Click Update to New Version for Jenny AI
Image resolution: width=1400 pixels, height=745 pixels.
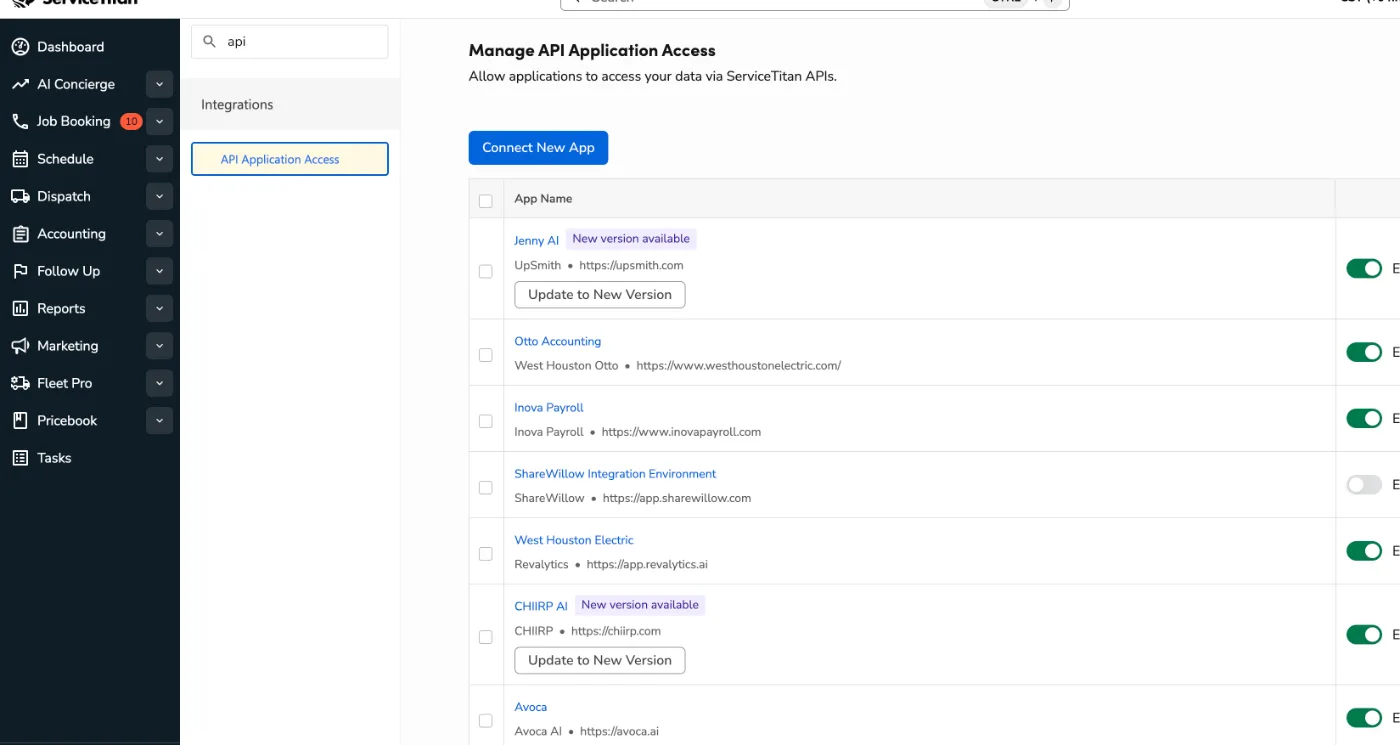coord(600,294)
